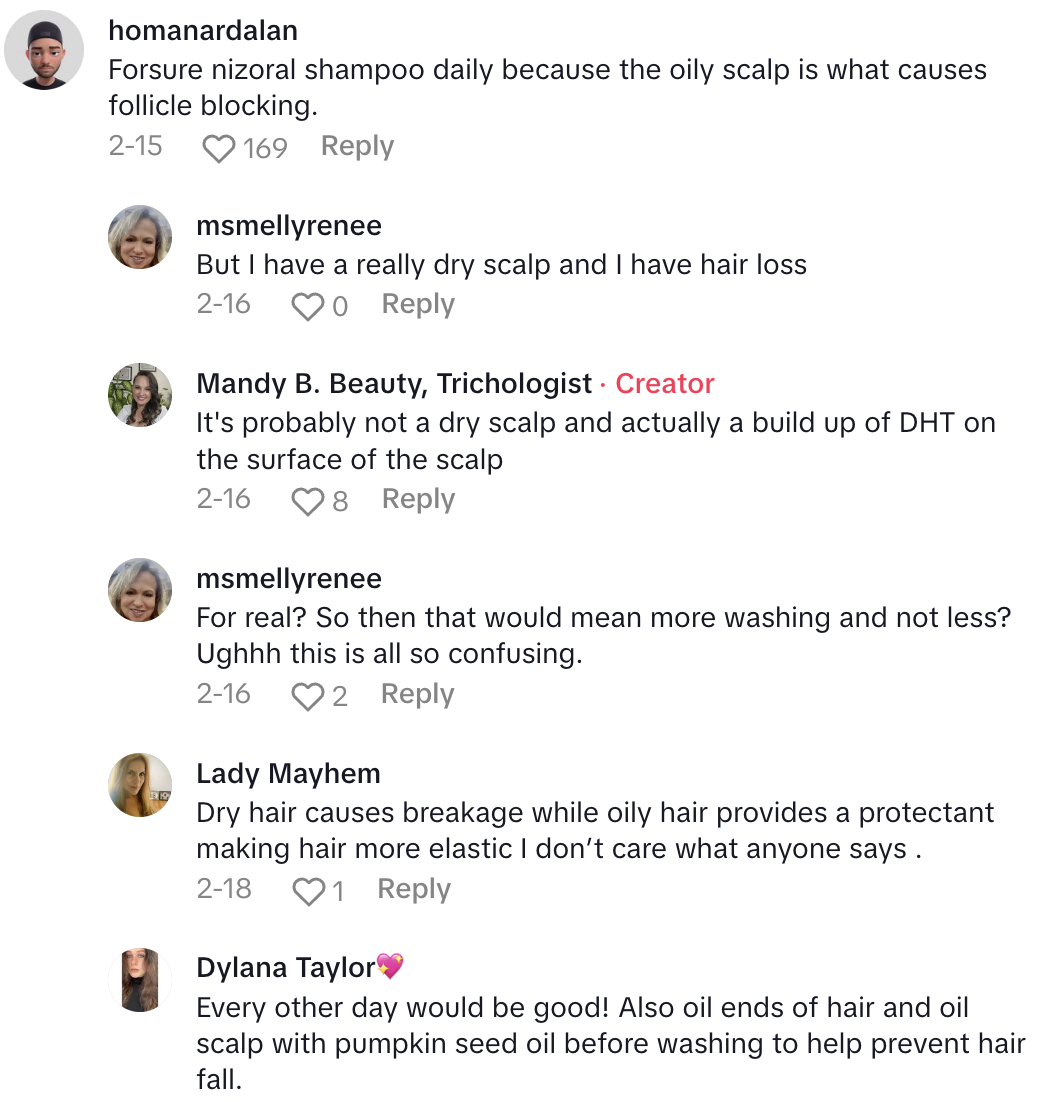The image size is (1056, 1102).
Task: Reply to msmellyrenee's dry scalp comment
Action: 418,304
